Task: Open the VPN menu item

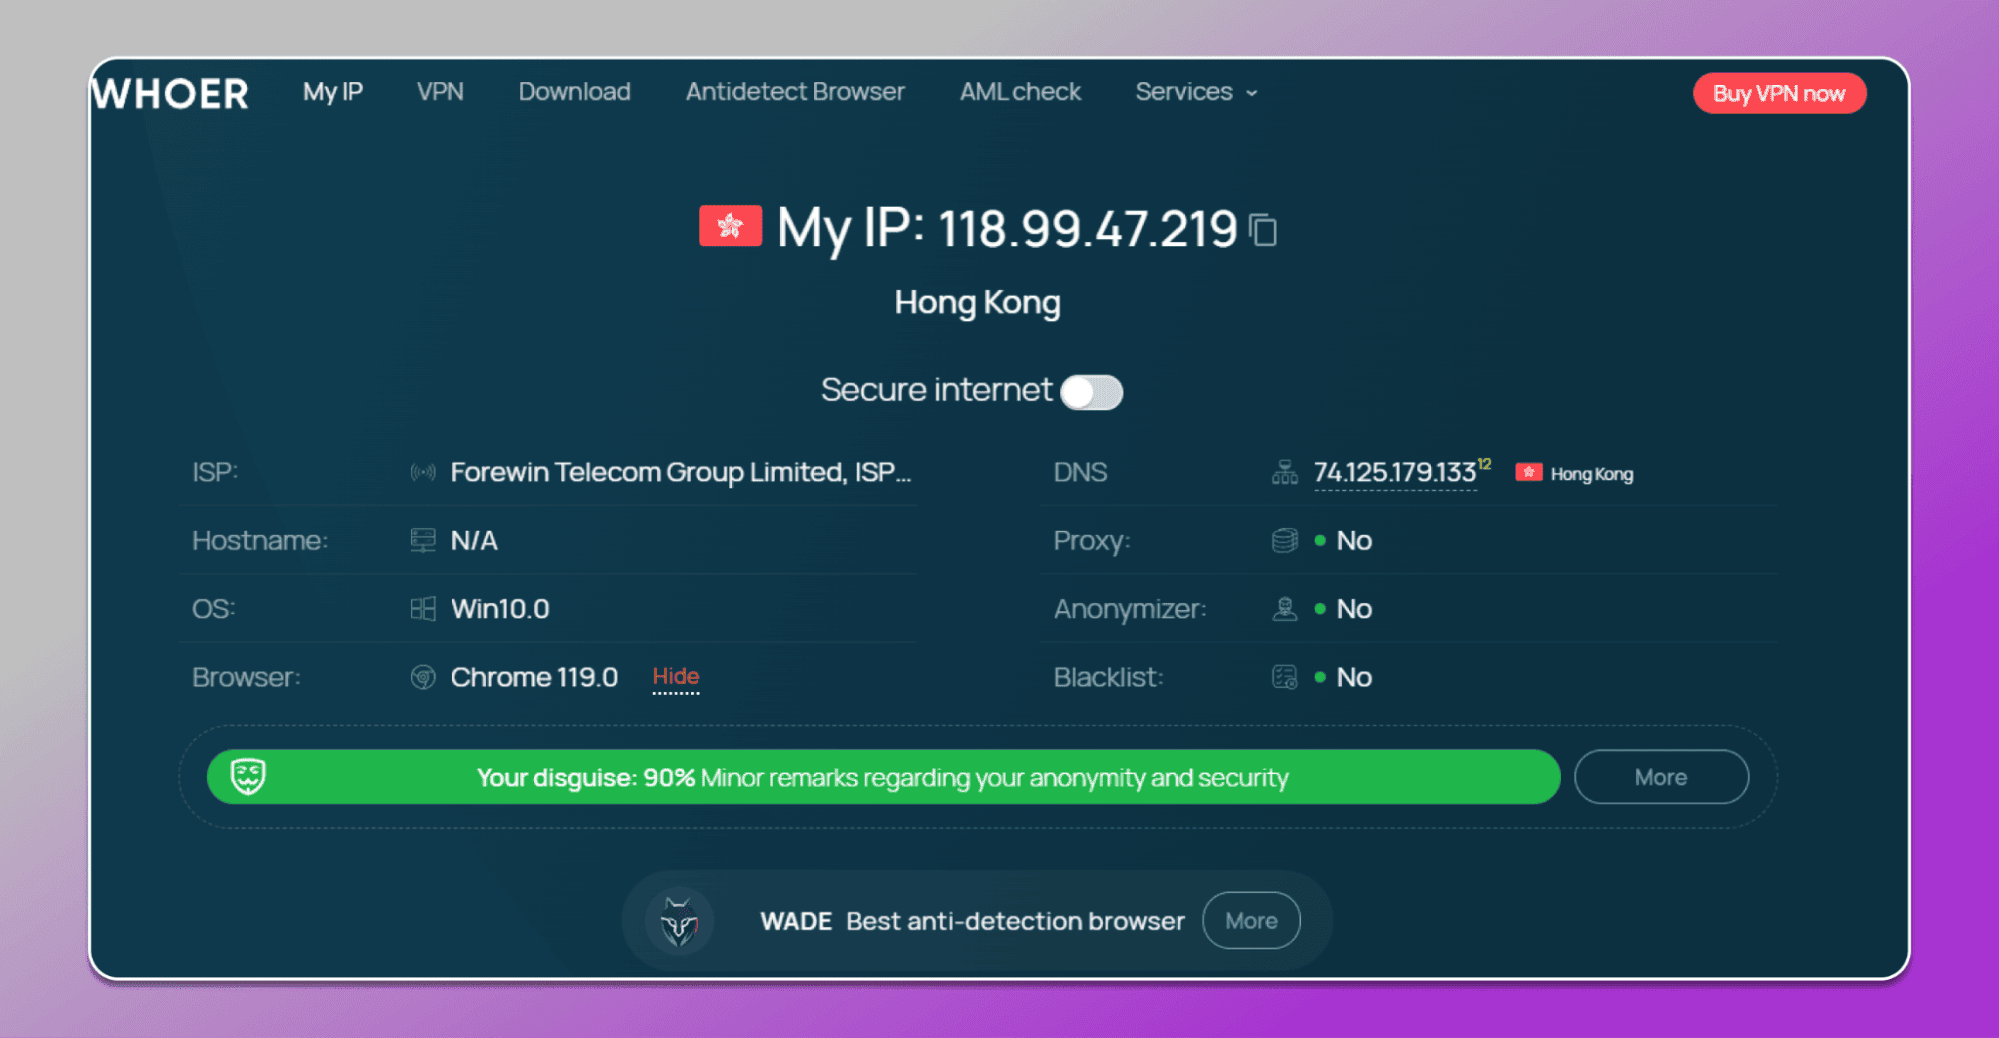Action: [440, 92]
